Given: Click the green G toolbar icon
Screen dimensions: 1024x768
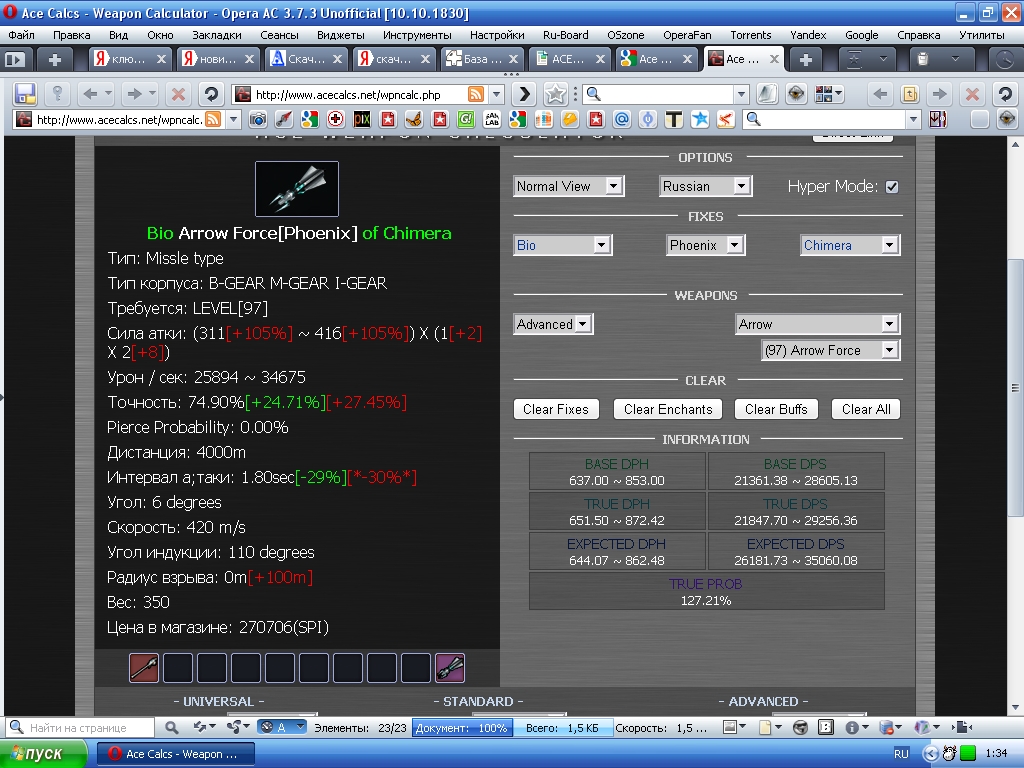Looking at the screenshot, I should point(466,119).
